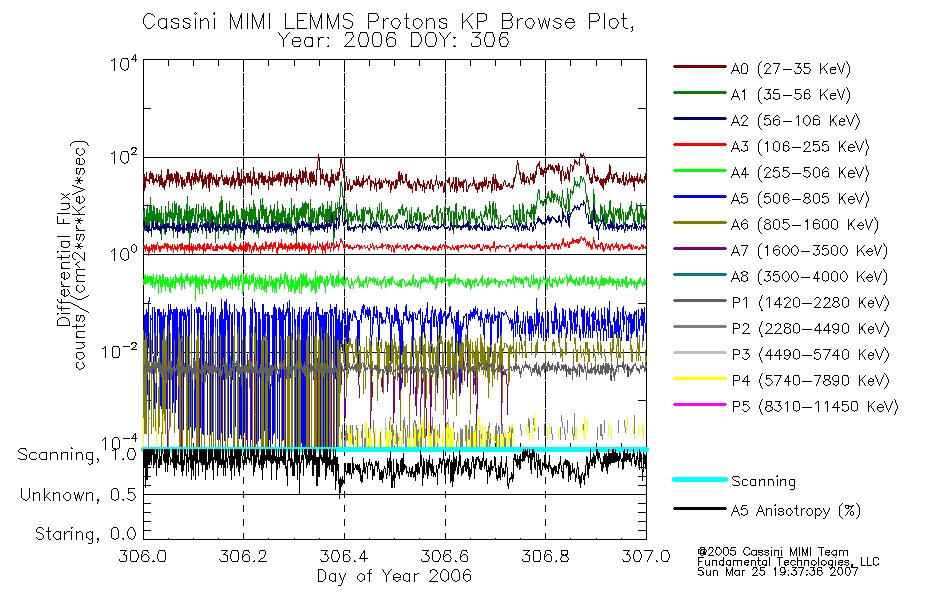
Task: Click the dark green A1 legend line swatch
Action: (x=700, y=93)
